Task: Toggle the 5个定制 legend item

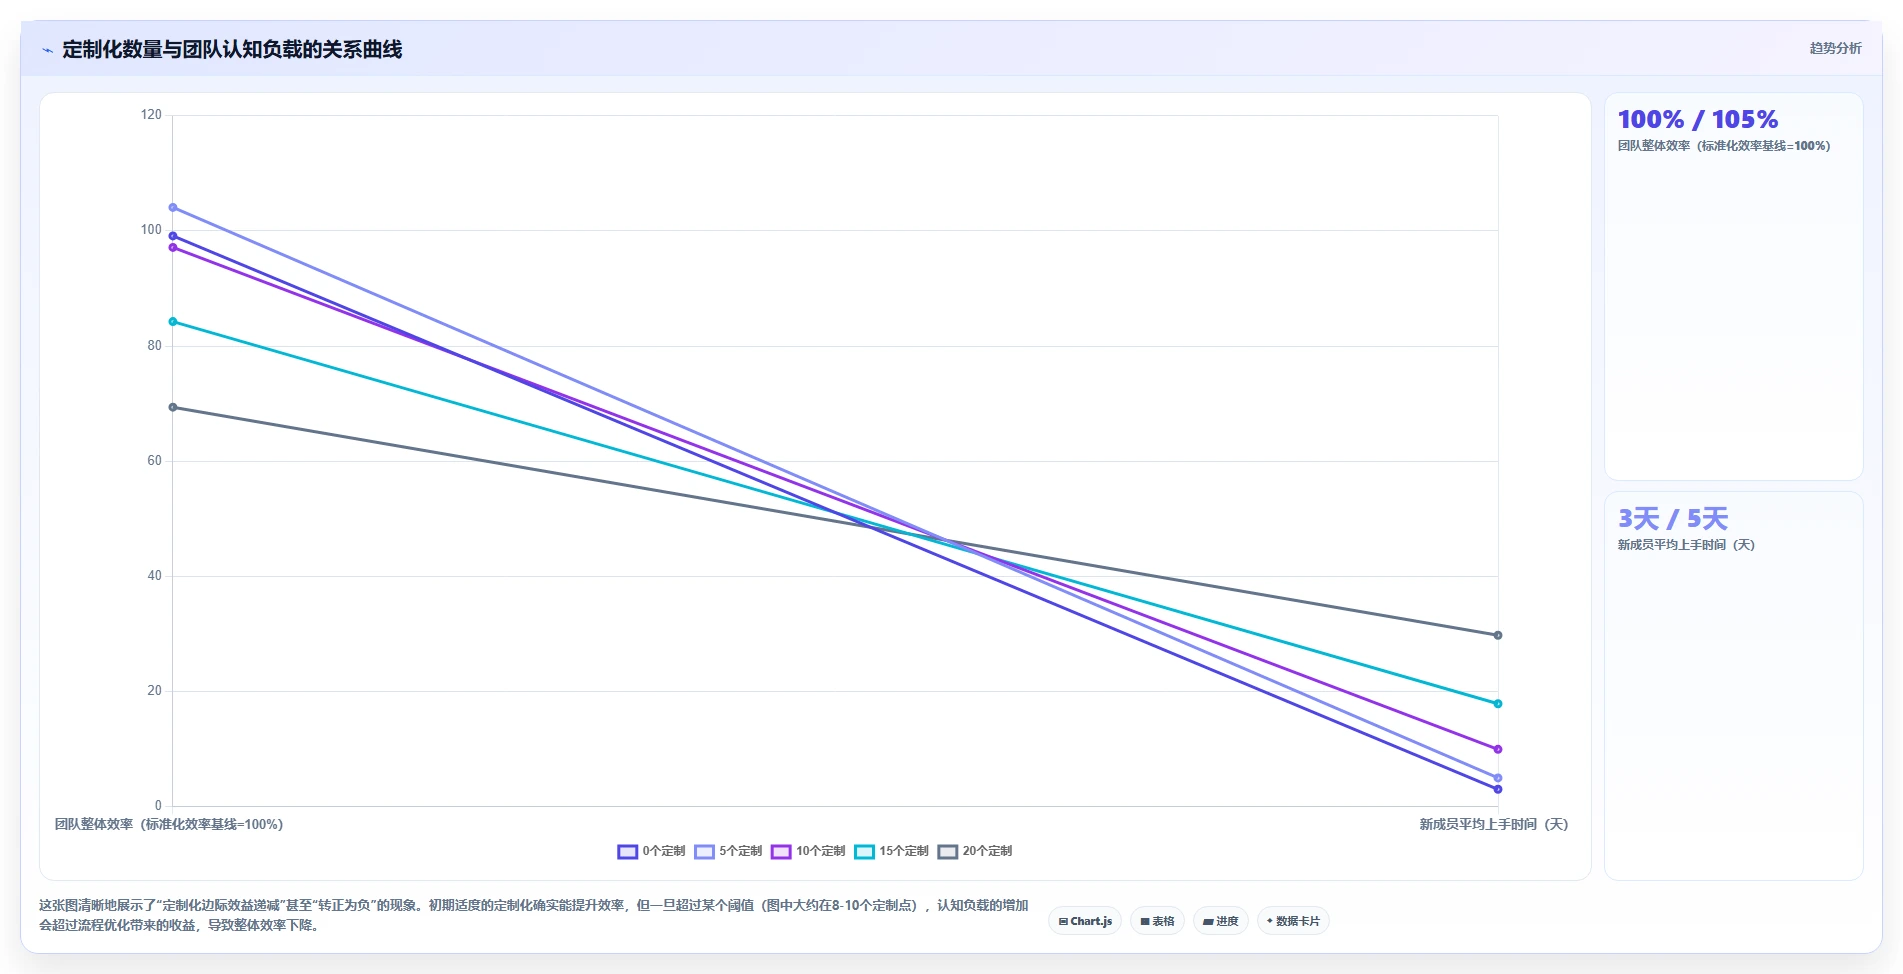Action: pyautogui.click(x=728, y=851)
